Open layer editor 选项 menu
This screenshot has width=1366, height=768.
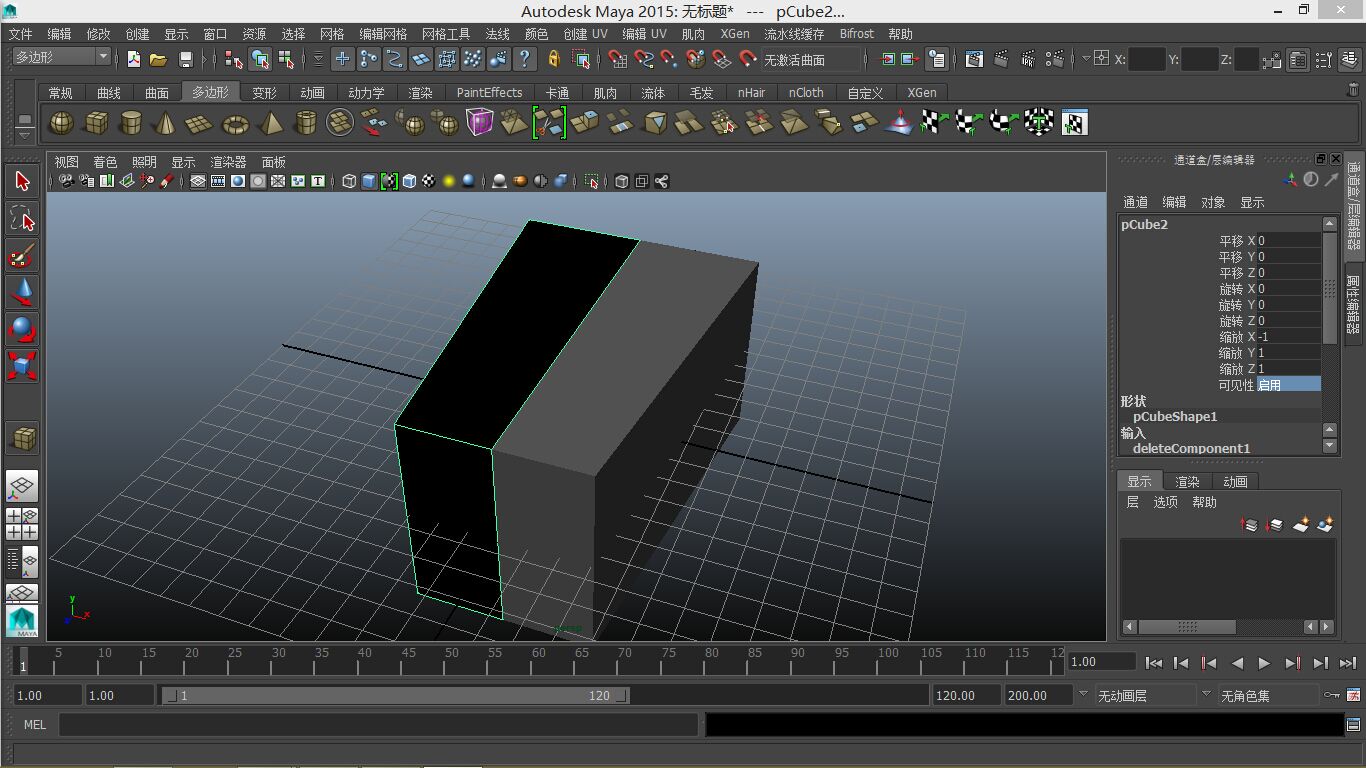1165,502
